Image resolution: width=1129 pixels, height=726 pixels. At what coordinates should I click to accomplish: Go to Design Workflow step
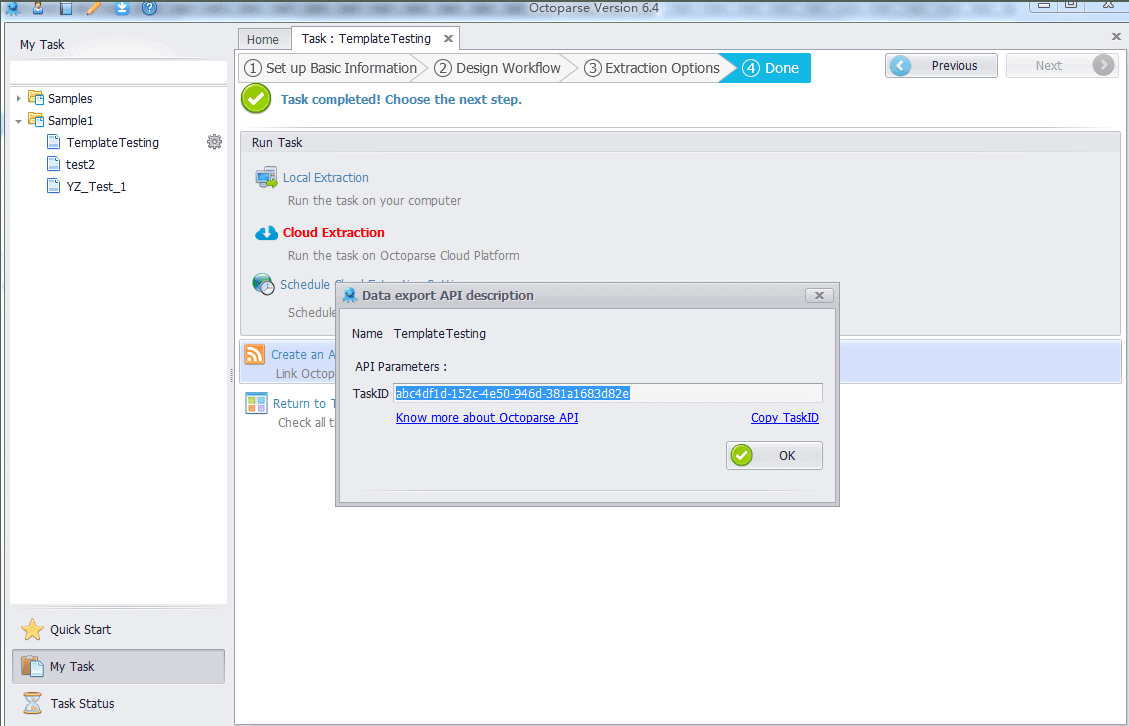click(498, 68)
